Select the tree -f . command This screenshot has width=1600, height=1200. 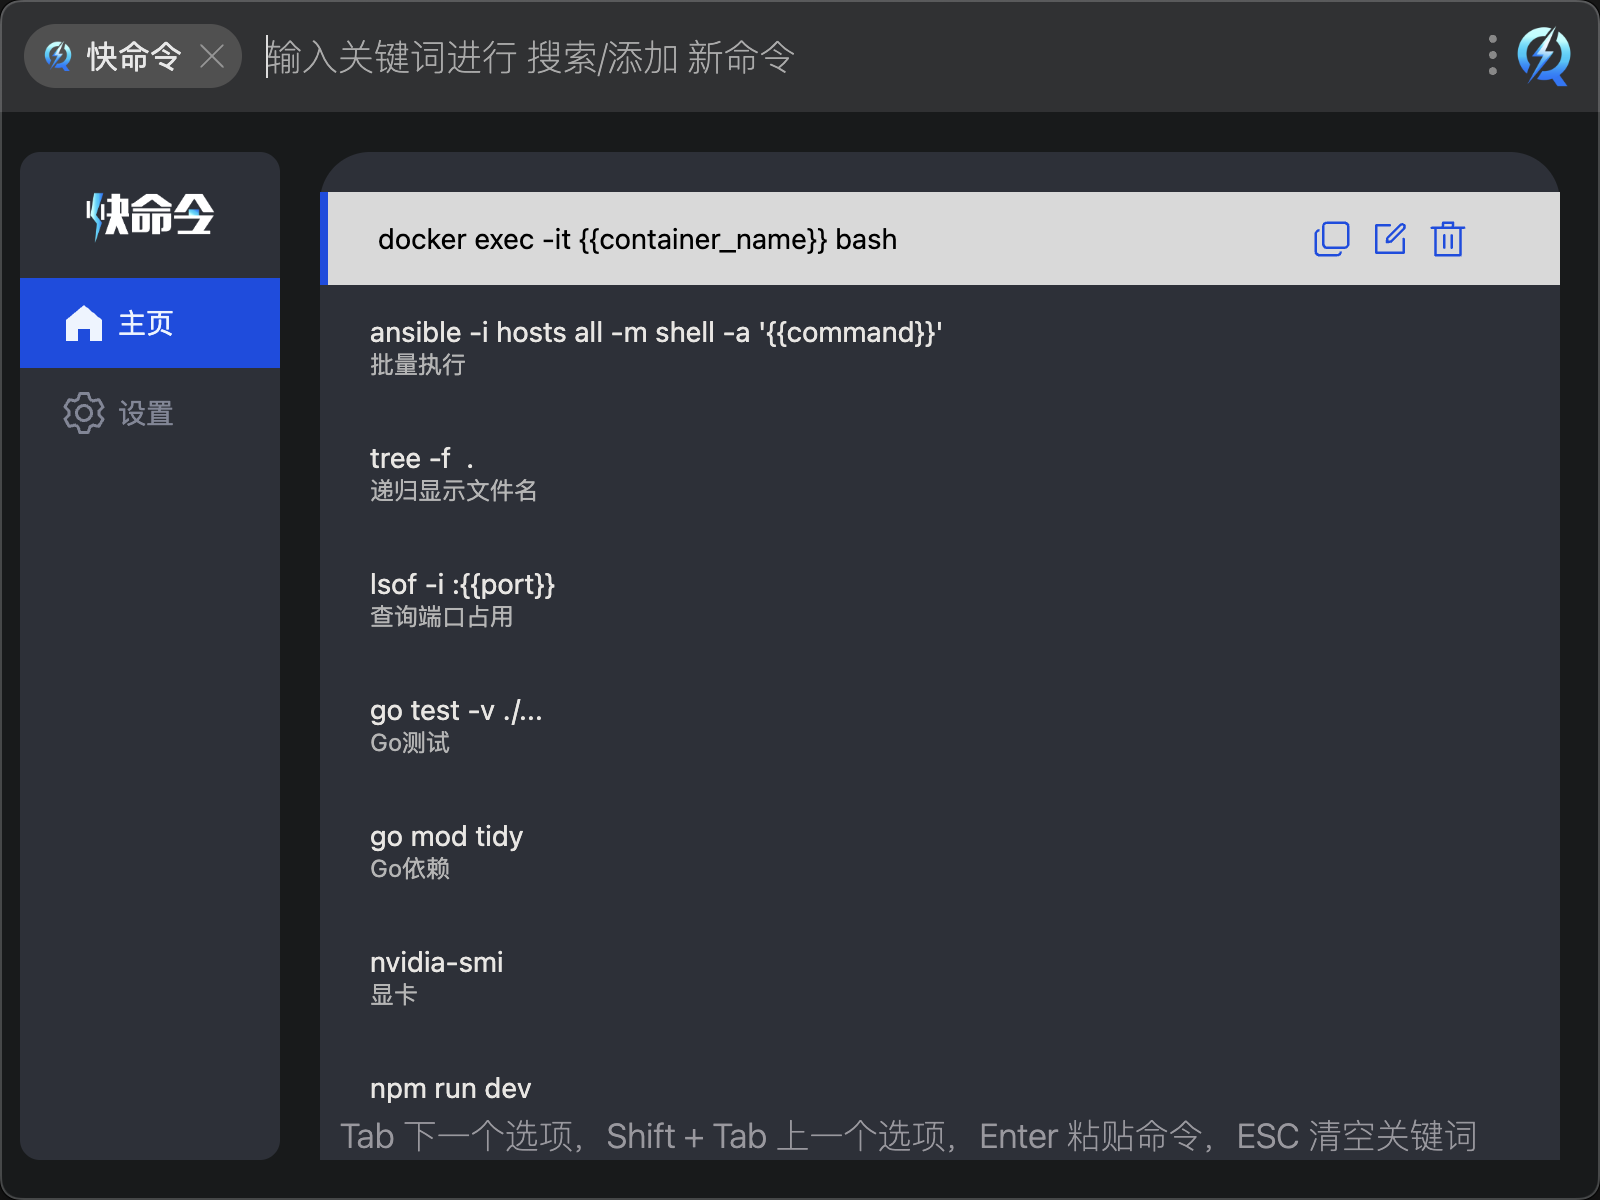pos(940,474)
